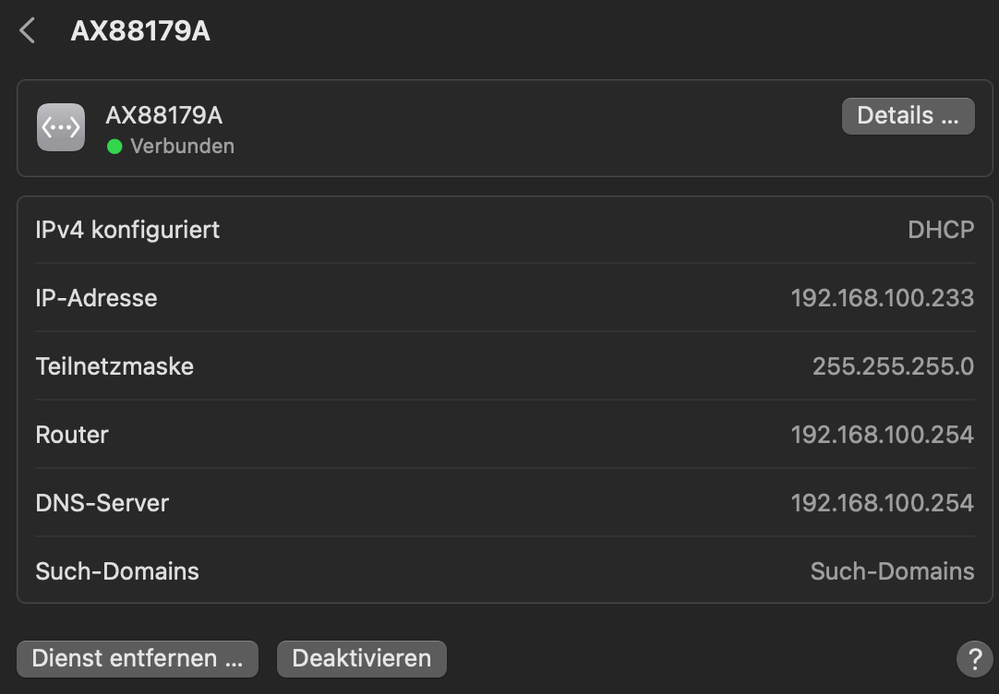Image resolution: width=999 pixels, height=694 pixels.
Task: Click the Such-Domains placeholder field
Action: [891, 571]
